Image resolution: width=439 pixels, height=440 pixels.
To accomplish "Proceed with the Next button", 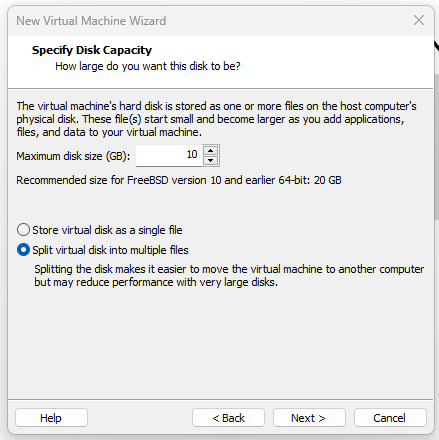I will (x=309, y=418).
